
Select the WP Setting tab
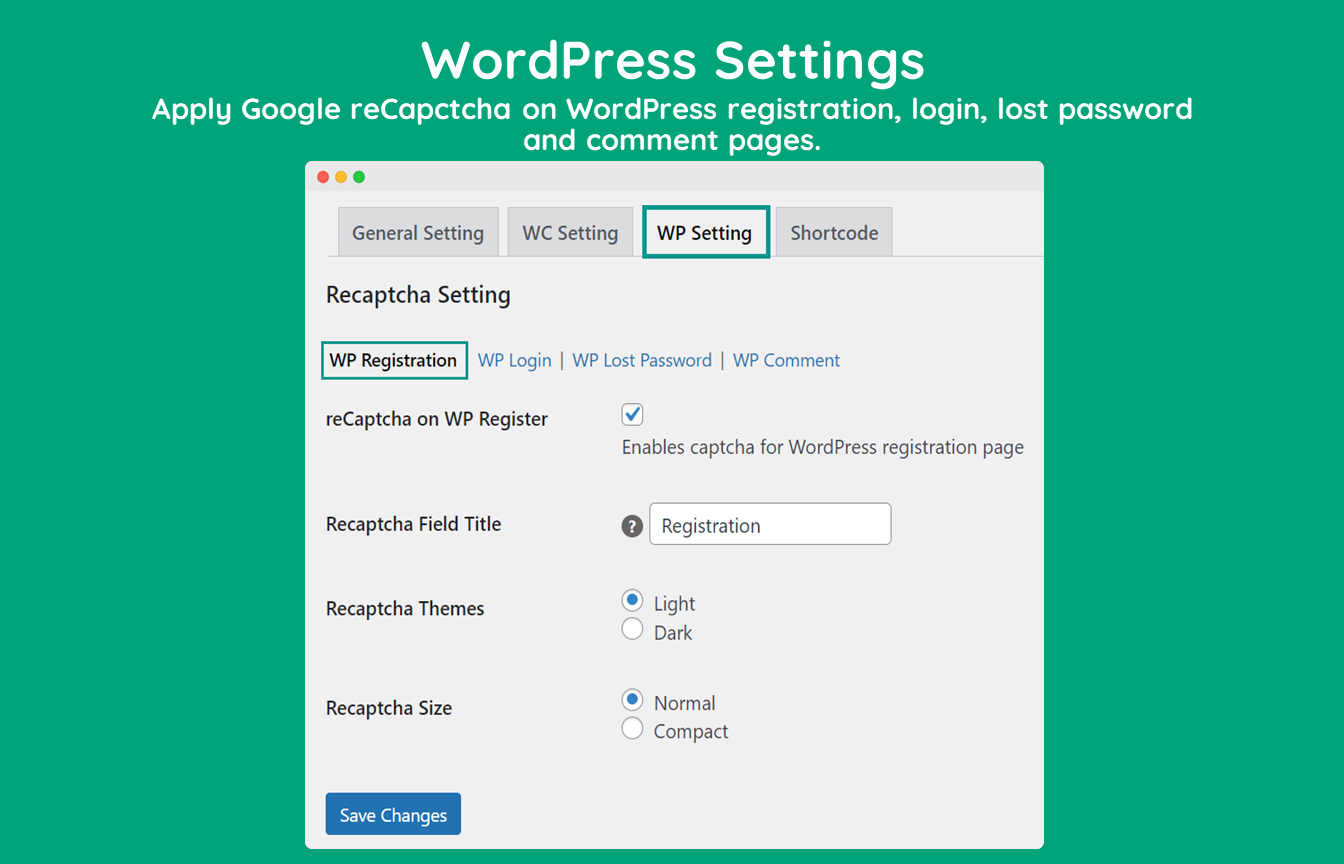click(705, 233)
